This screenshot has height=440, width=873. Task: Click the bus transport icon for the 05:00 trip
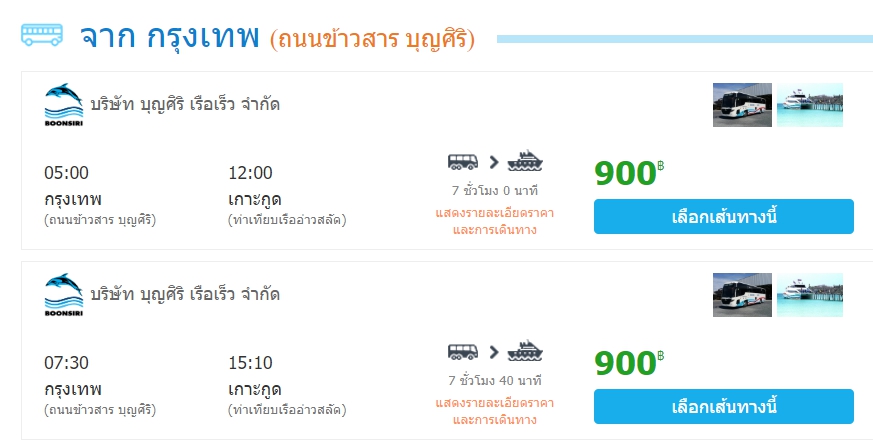(463, 161)
